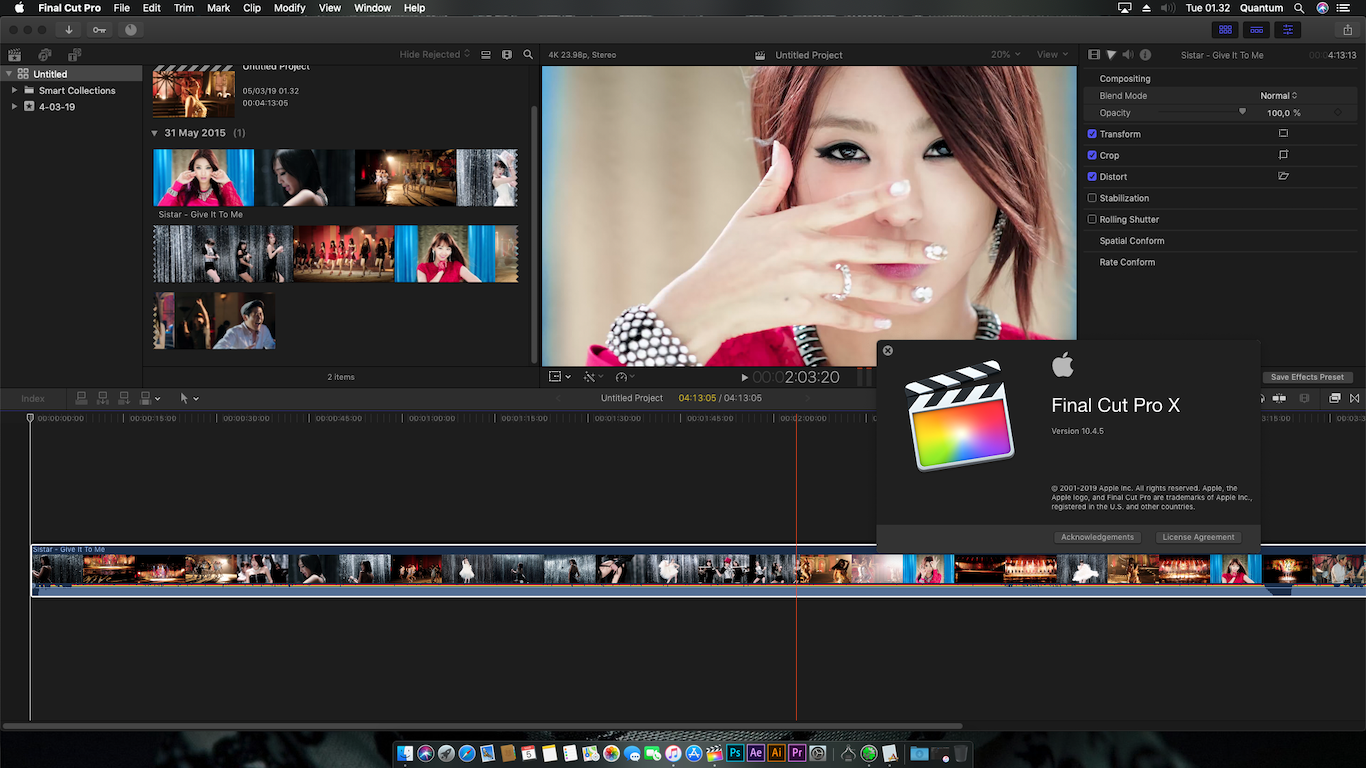Open the Mark menu
The image size is (1366, 768).
pyautogui.click(x=218, y=8)
